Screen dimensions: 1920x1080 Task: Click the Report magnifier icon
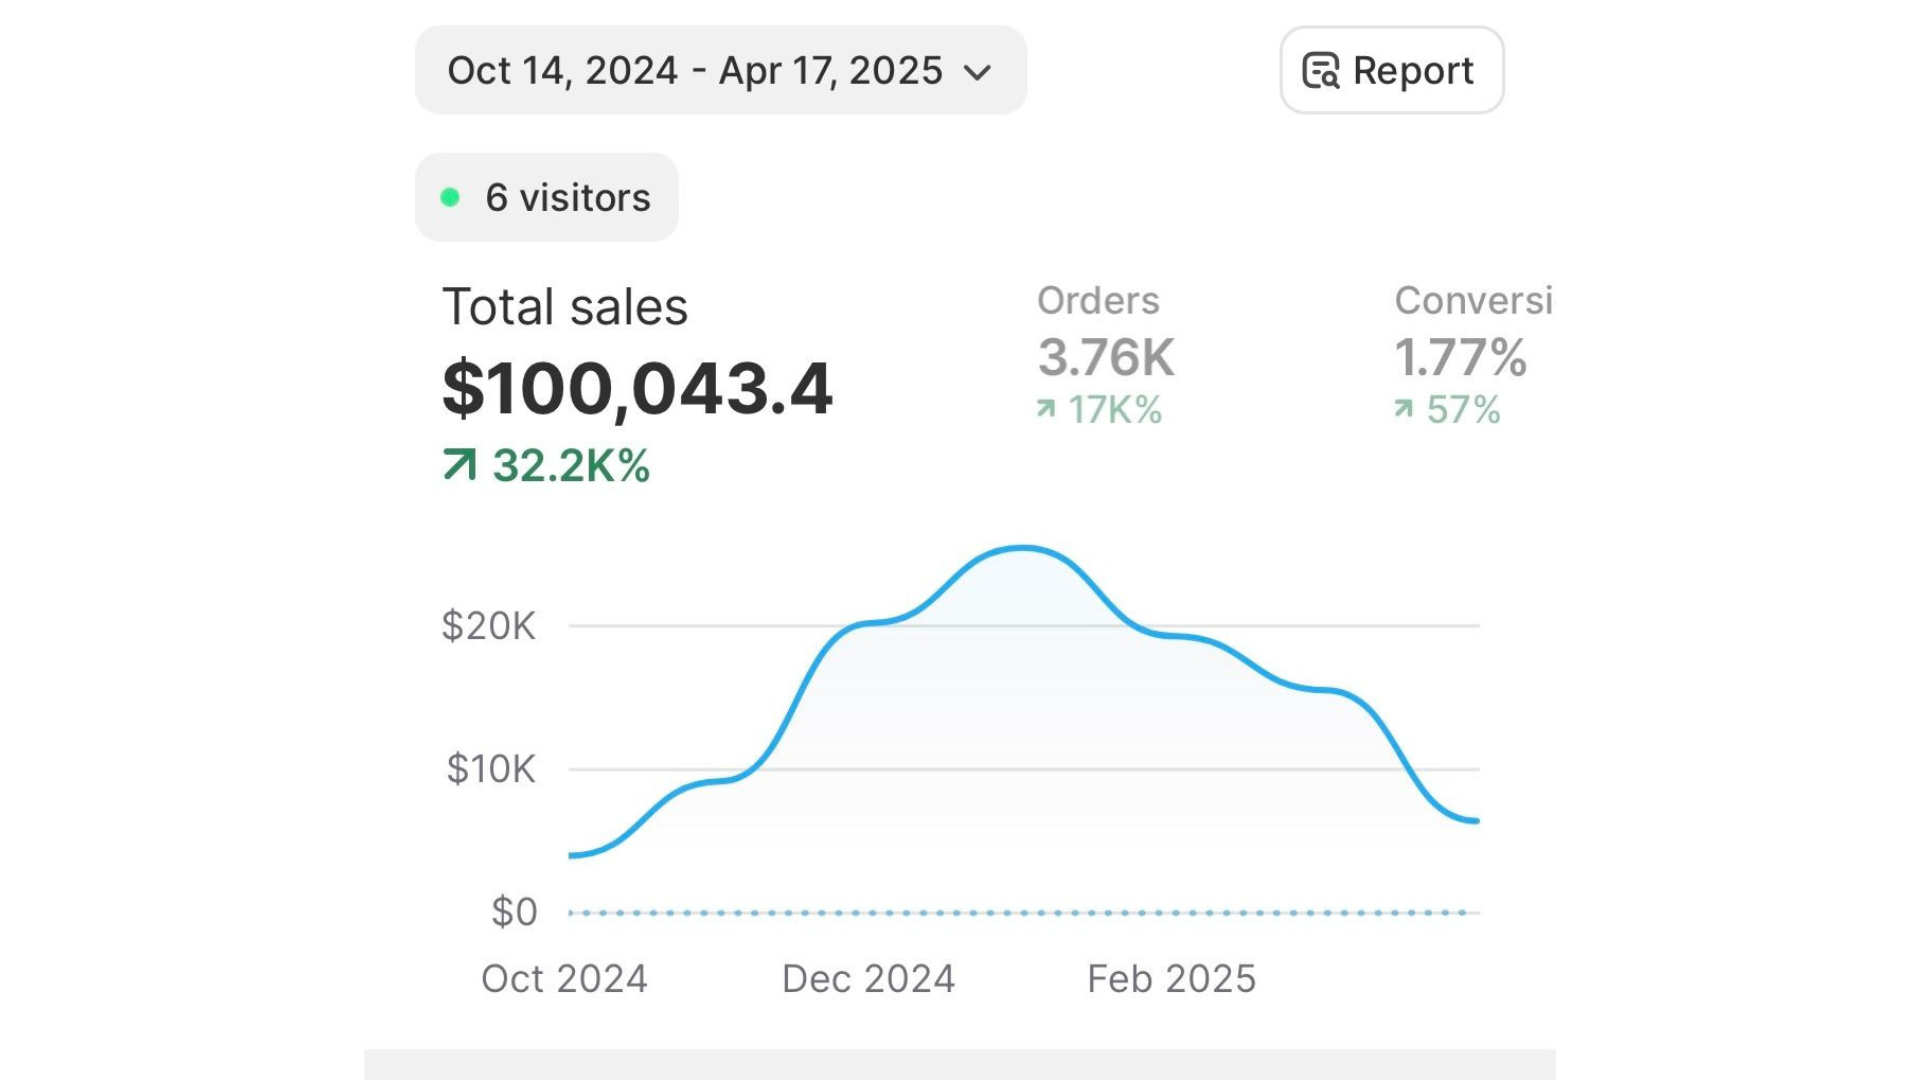point(1320,71)
